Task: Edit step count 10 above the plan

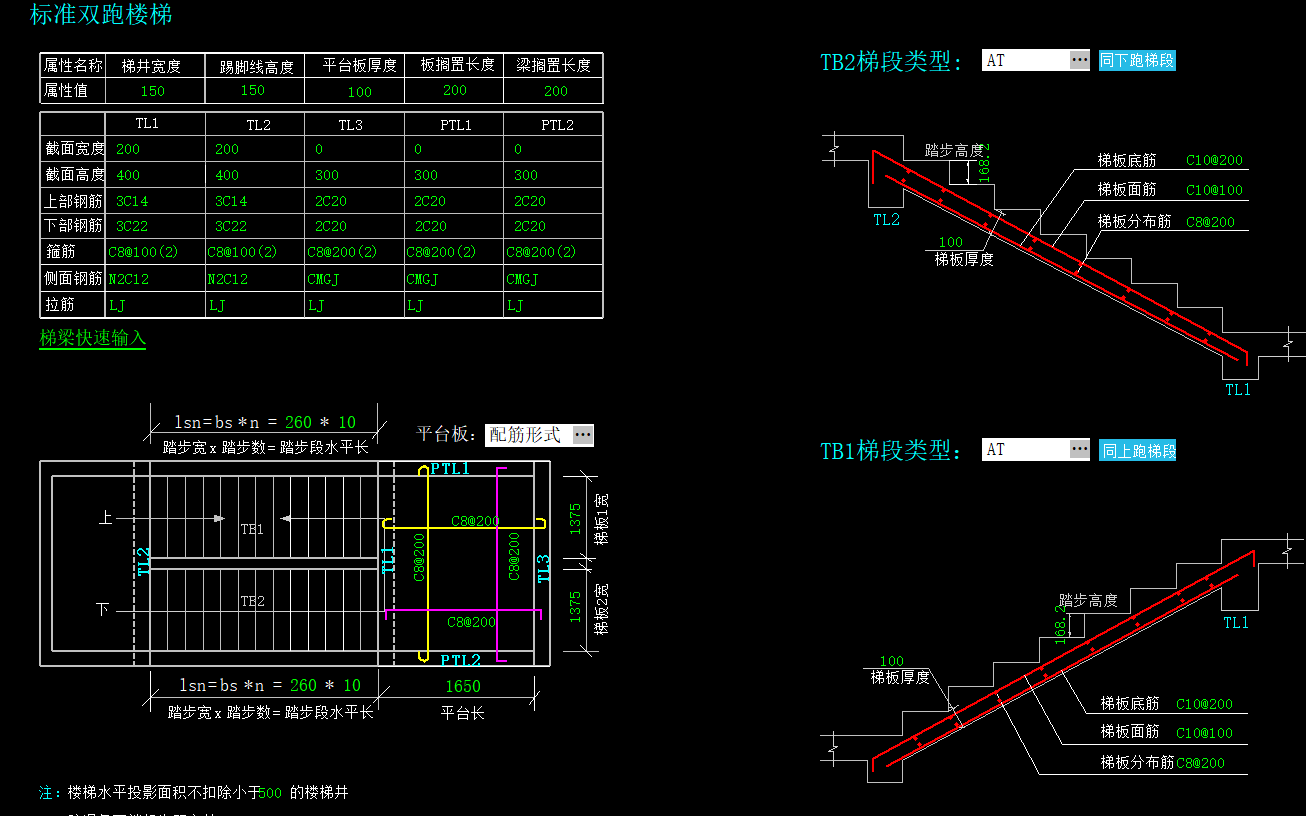Action: click(347, 423)
